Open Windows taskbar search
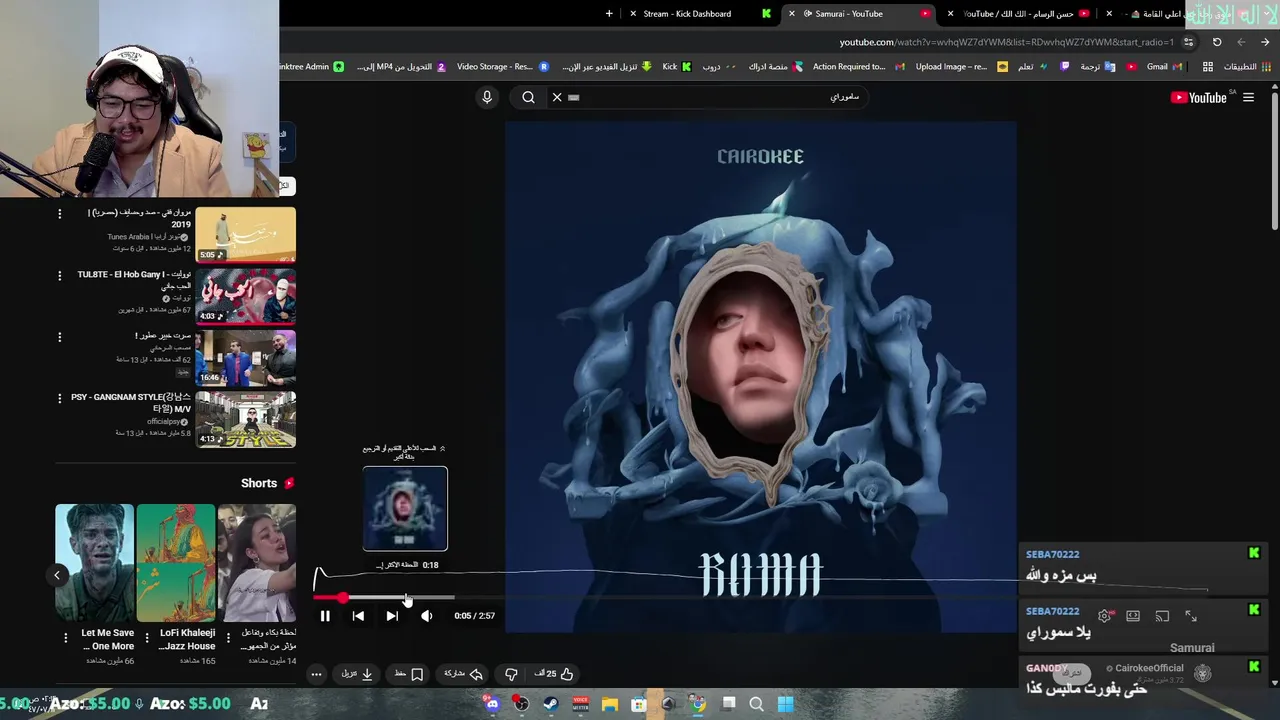The image size is (1280, 720). (756, 704)
